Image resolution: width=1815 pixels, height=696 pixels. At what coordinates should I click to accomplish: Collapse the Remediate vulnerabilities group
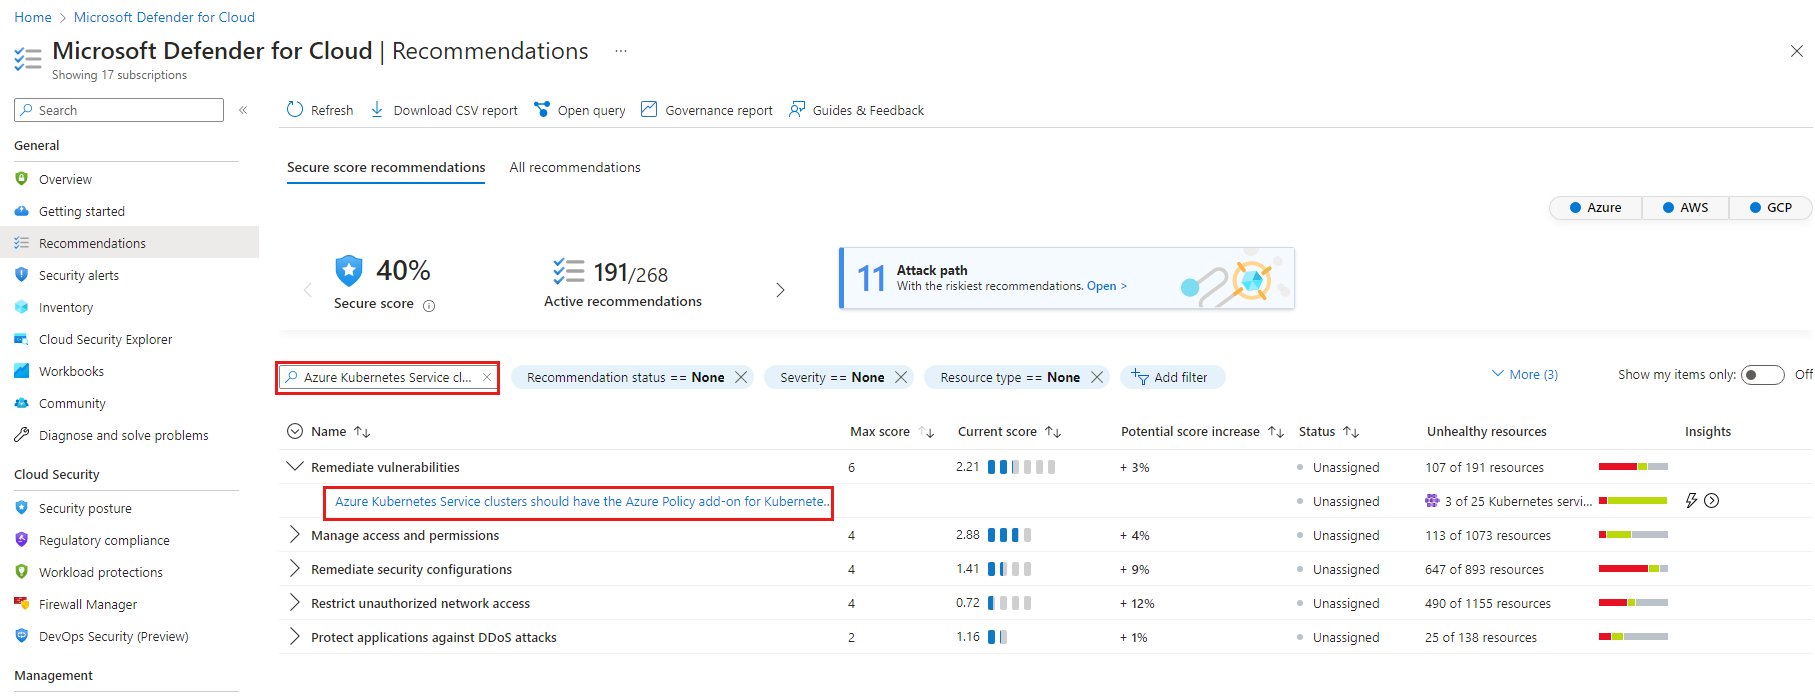click(294, 467)
